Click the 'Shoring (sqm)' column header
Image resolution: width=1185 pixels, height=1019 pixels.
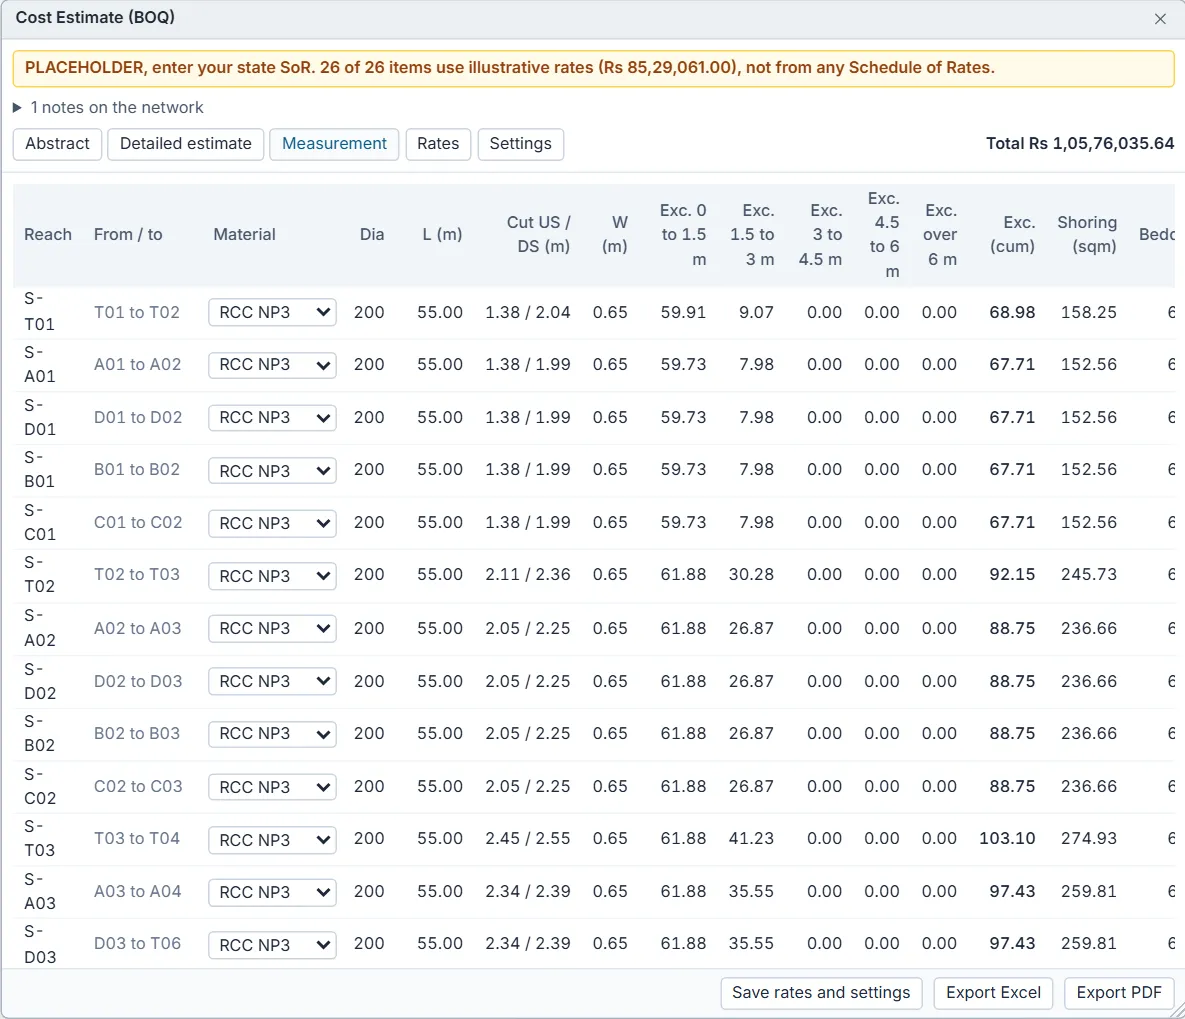point(1088,234)
